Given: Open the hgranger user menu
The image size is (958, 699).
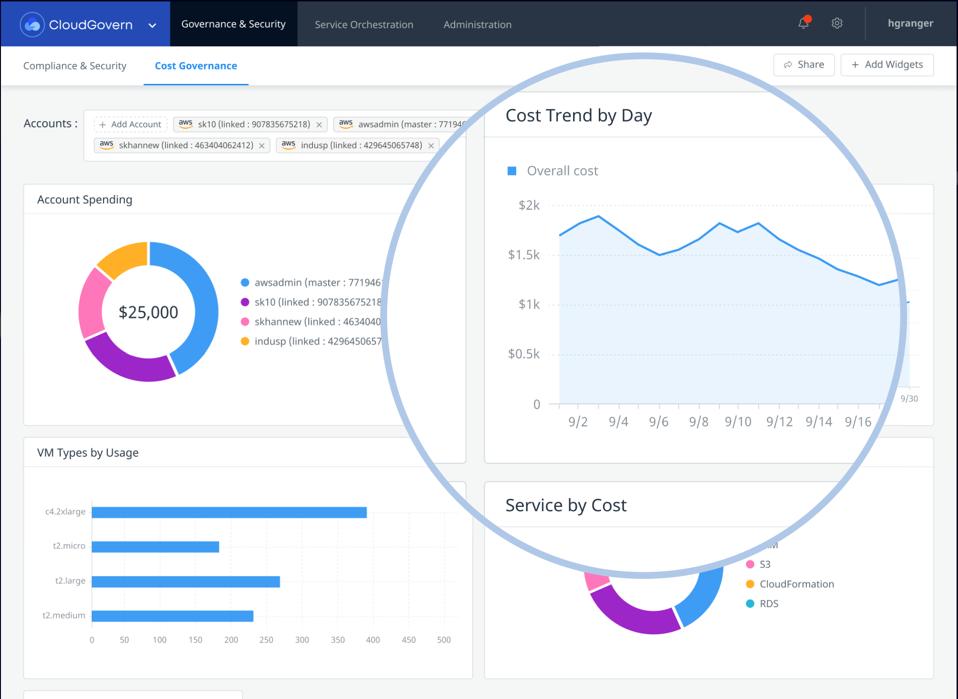Looking at the screenshot, I should click(910, 24).
